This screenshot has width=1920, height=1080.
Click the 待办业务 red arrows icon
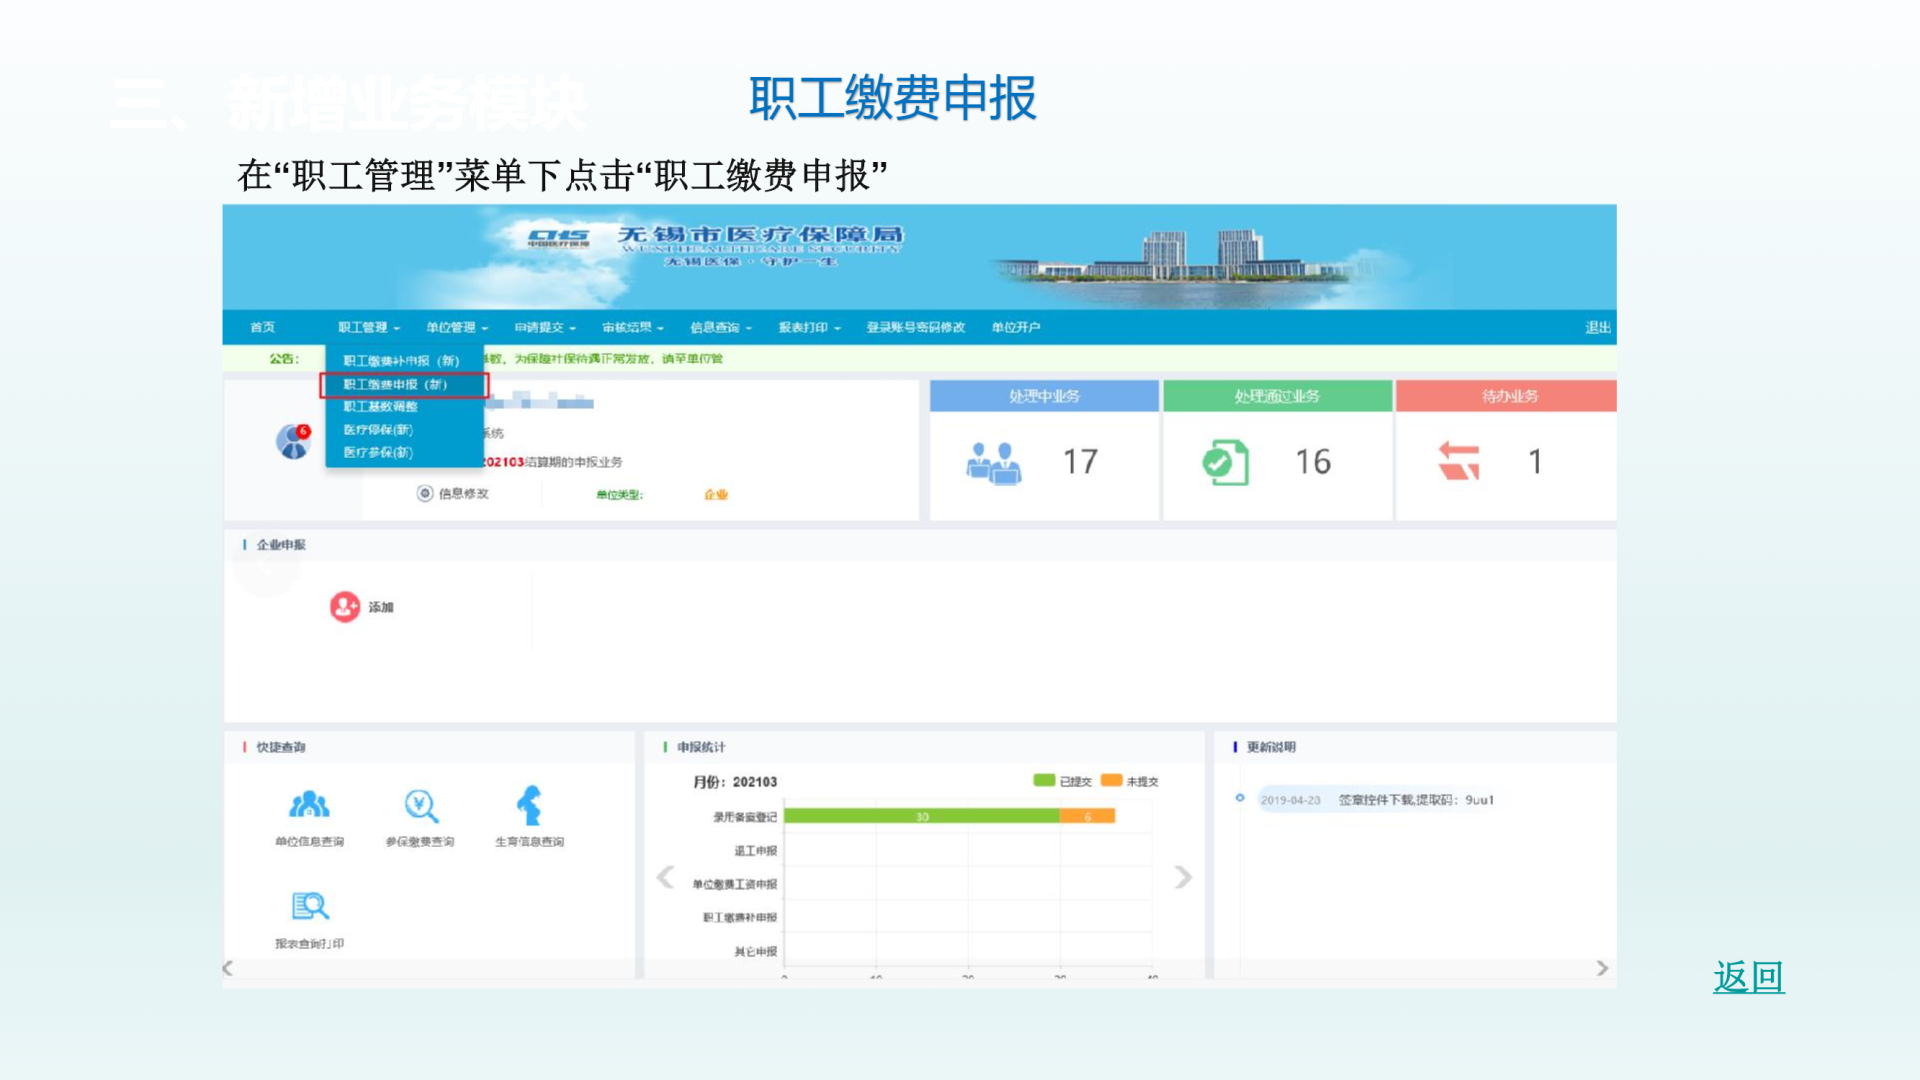[x=1458, y=462]
